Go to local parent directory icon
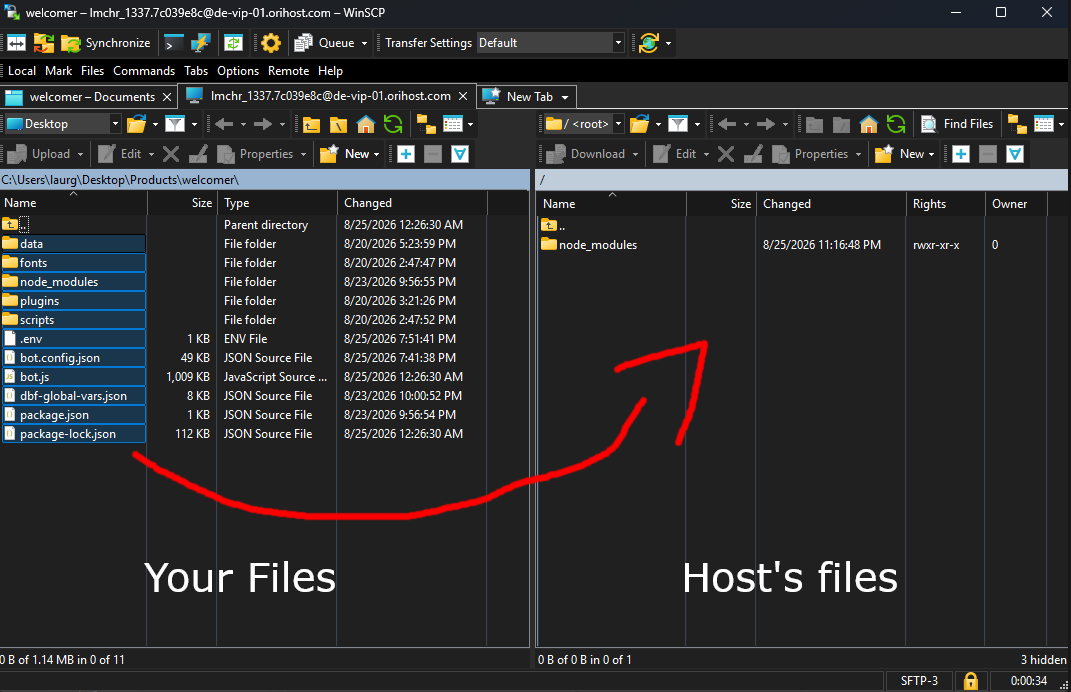 coord(311,124)
